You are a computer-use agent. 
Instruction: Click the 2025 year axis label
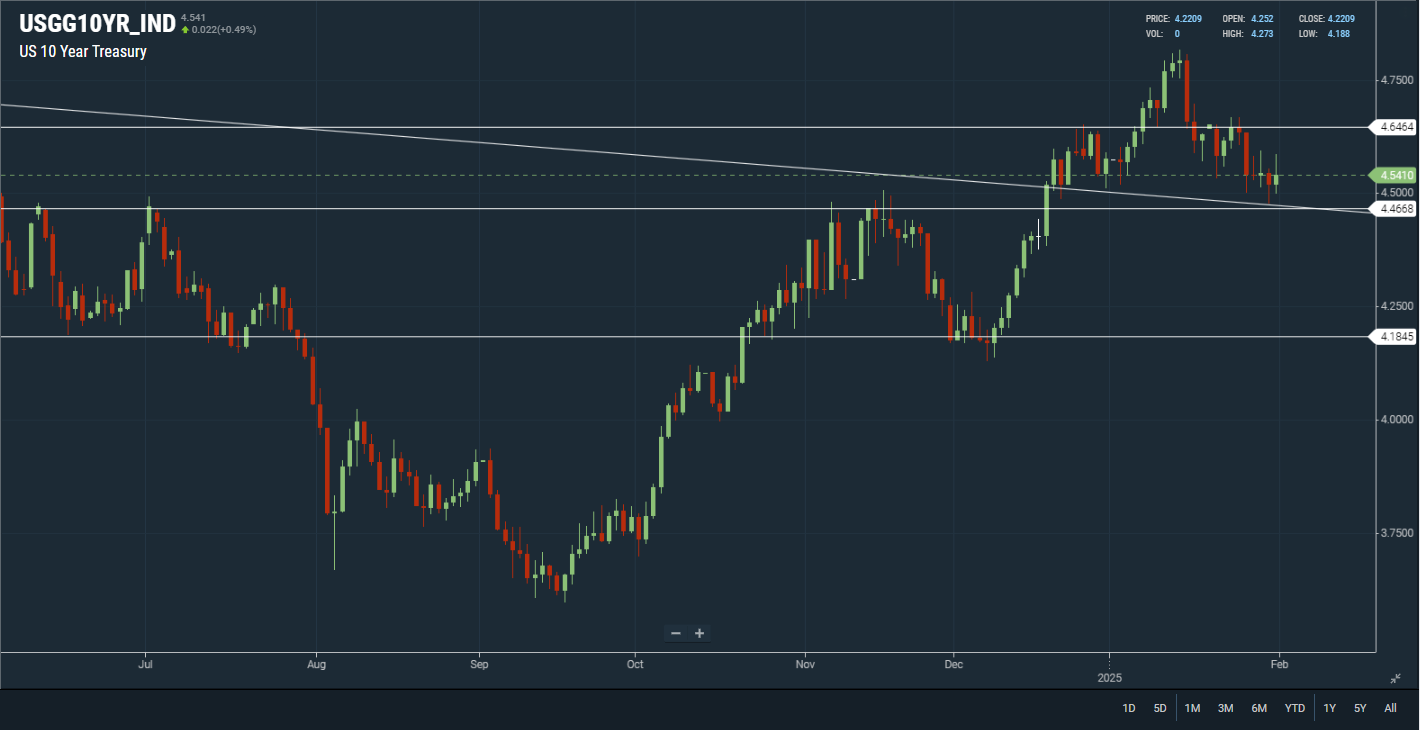[x=1109, y=677]
